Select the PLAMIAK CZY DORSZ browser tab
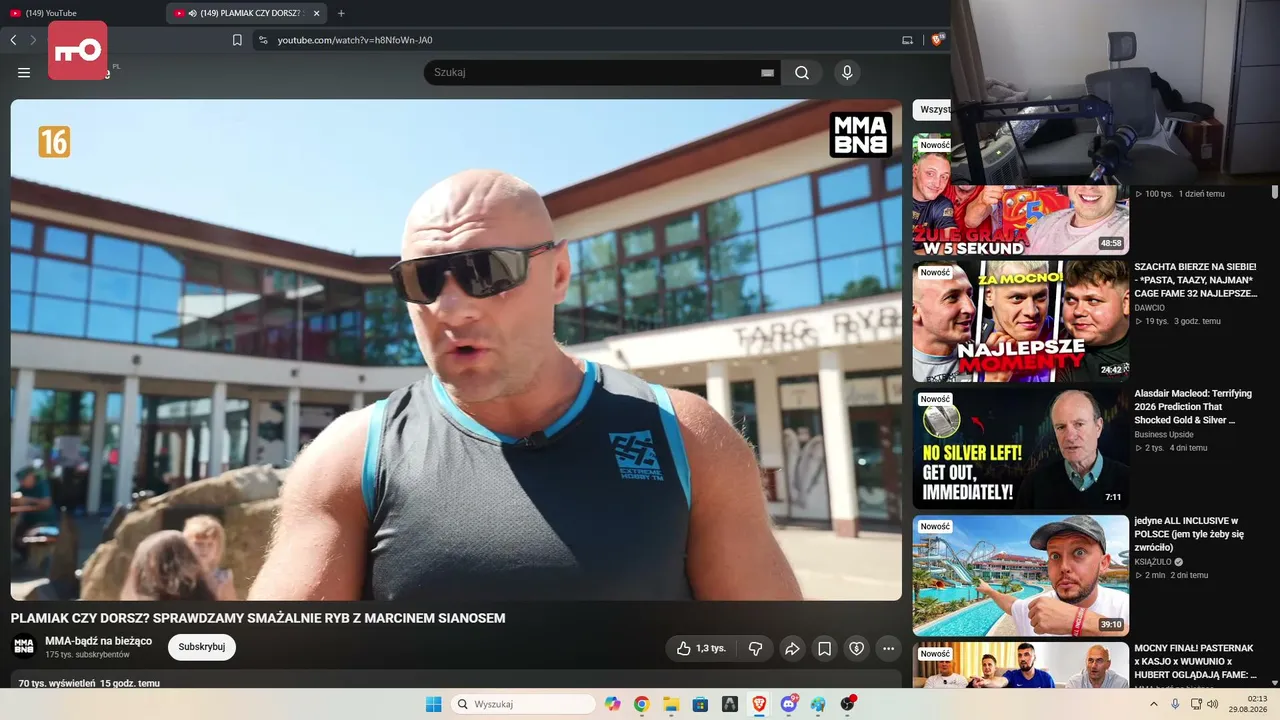 247,13
